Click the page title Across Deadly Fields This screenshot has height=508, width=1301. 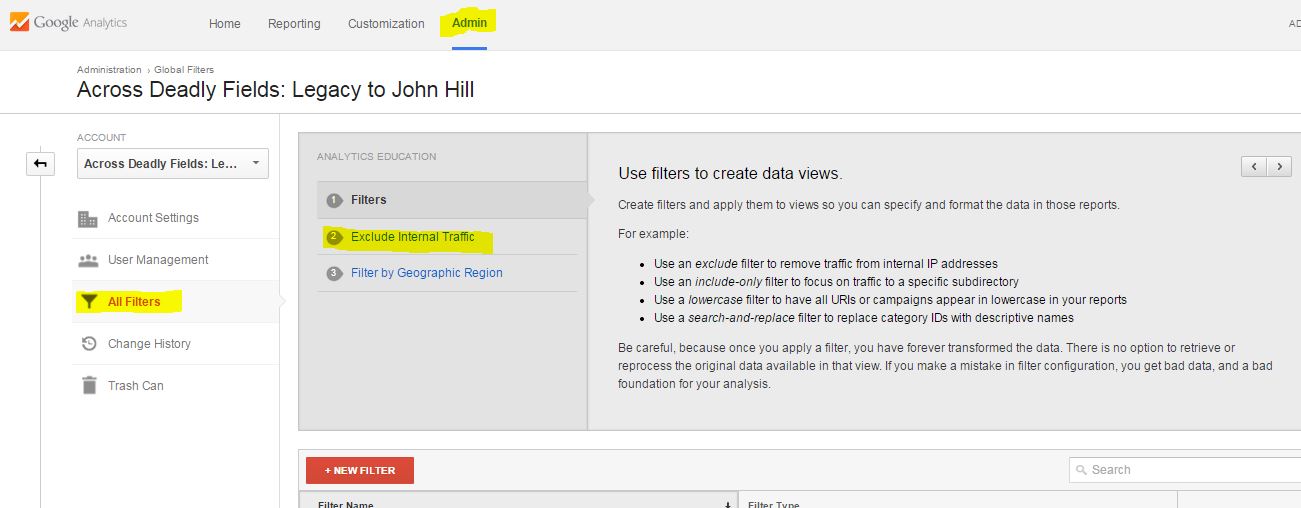[275, 90]
